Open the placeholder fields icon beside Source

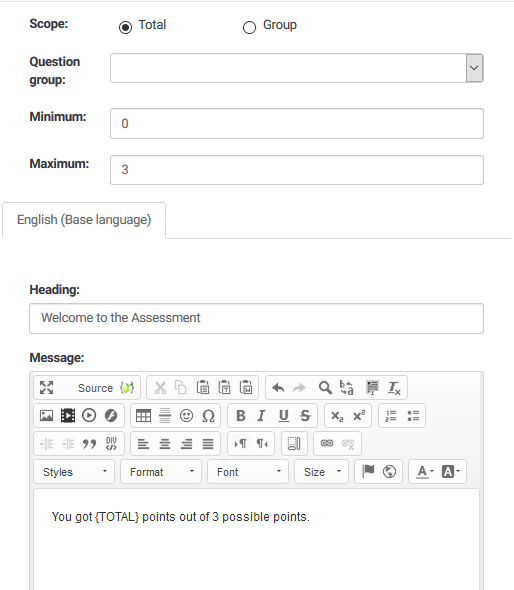click(127, 388)
